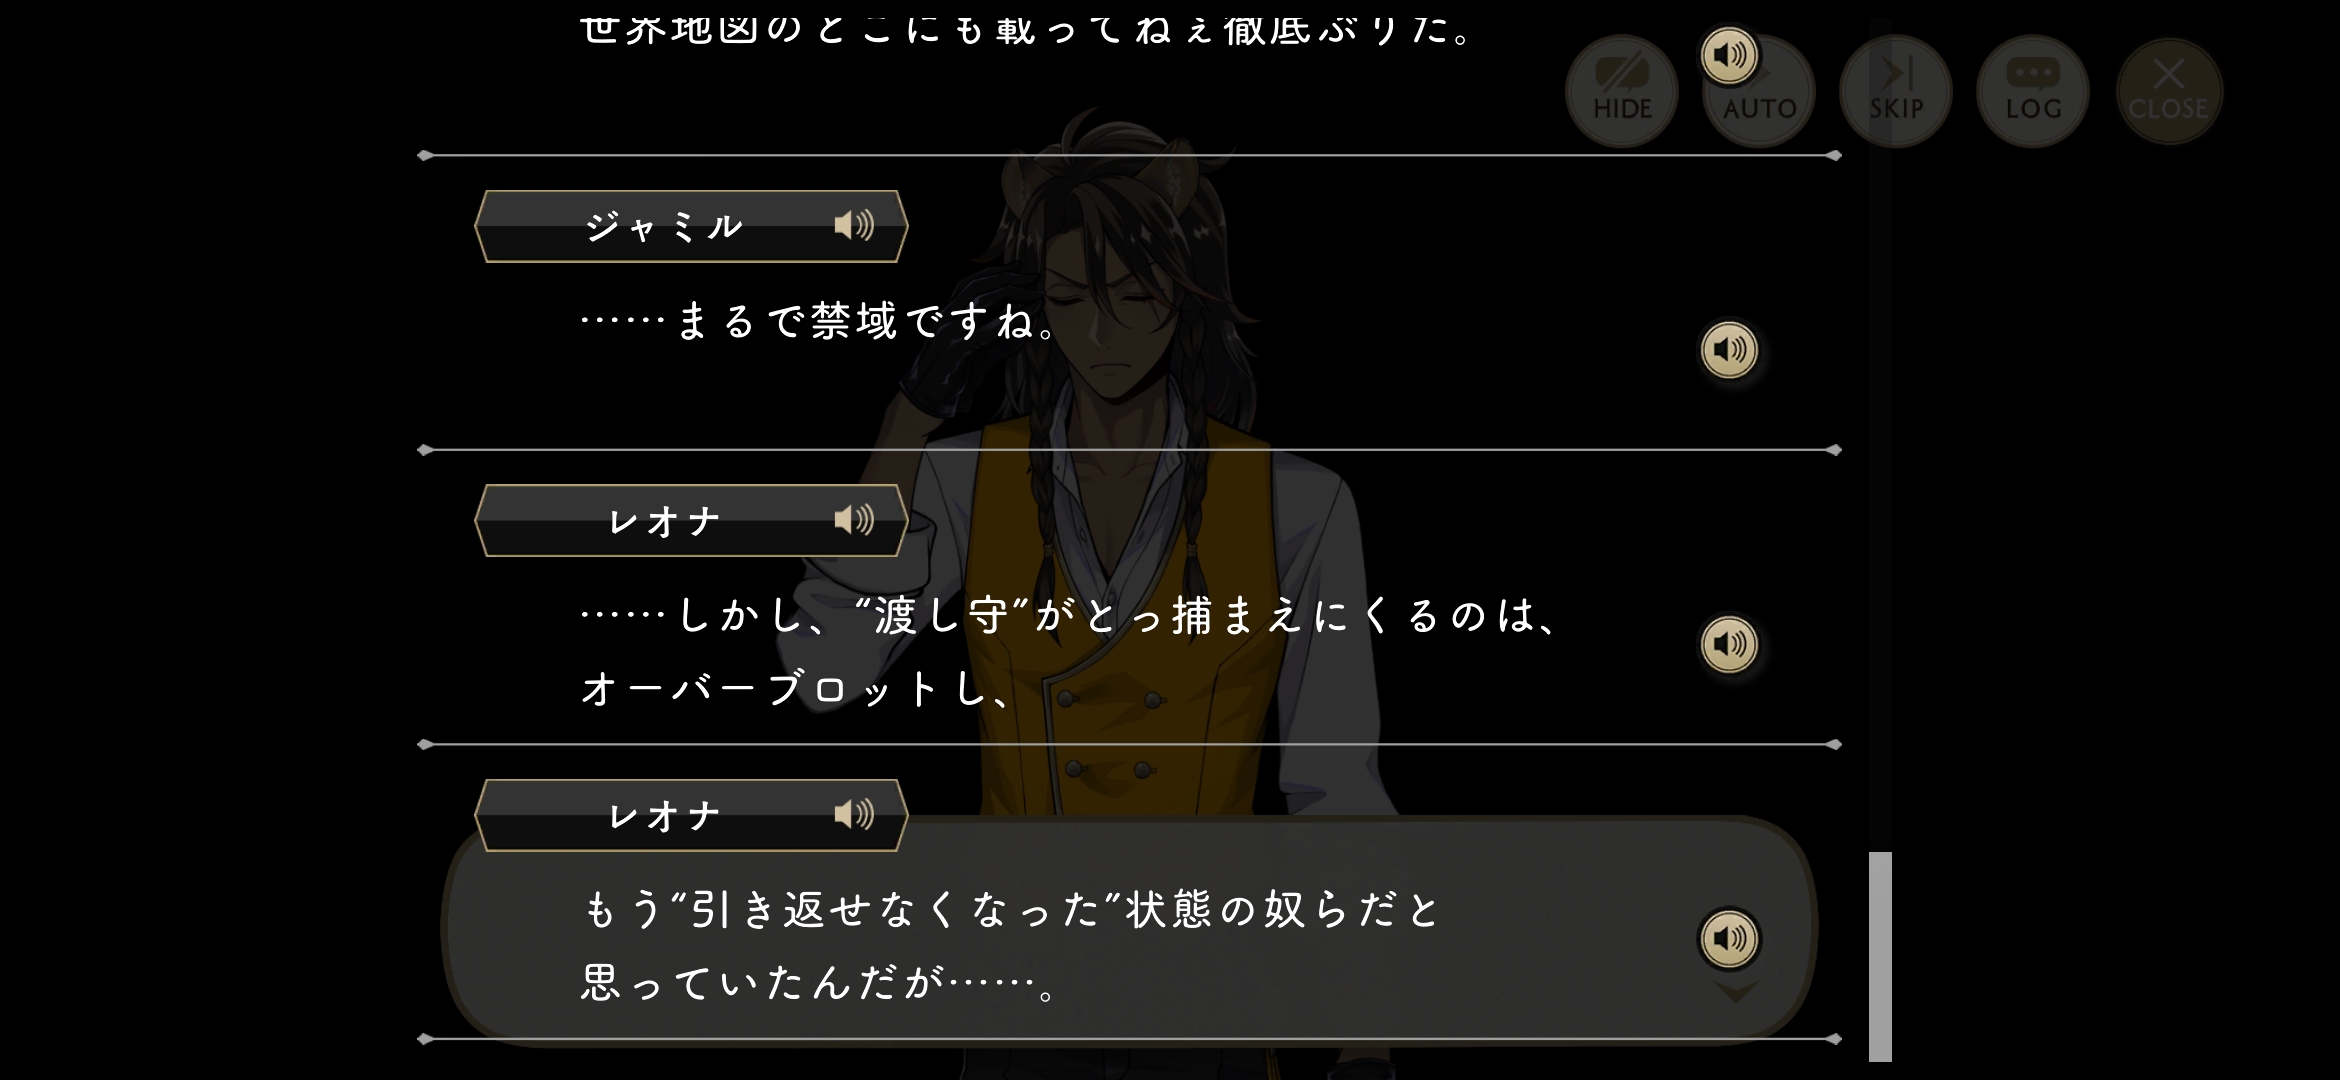Screen dimensions: 2340x1080
Task: Select the ジャミル name label
Action: pyautogui.click(x=664, y=226)
